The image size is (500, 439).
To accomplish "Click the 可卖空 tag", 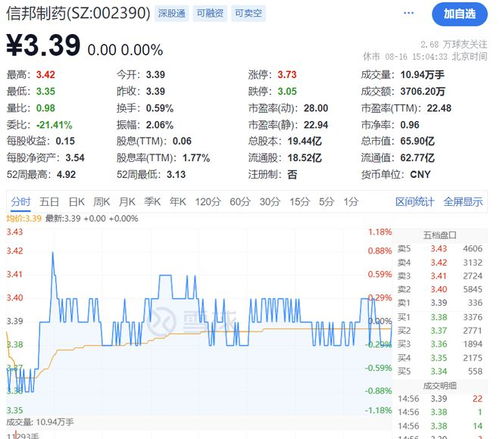I will click(248, 13).
